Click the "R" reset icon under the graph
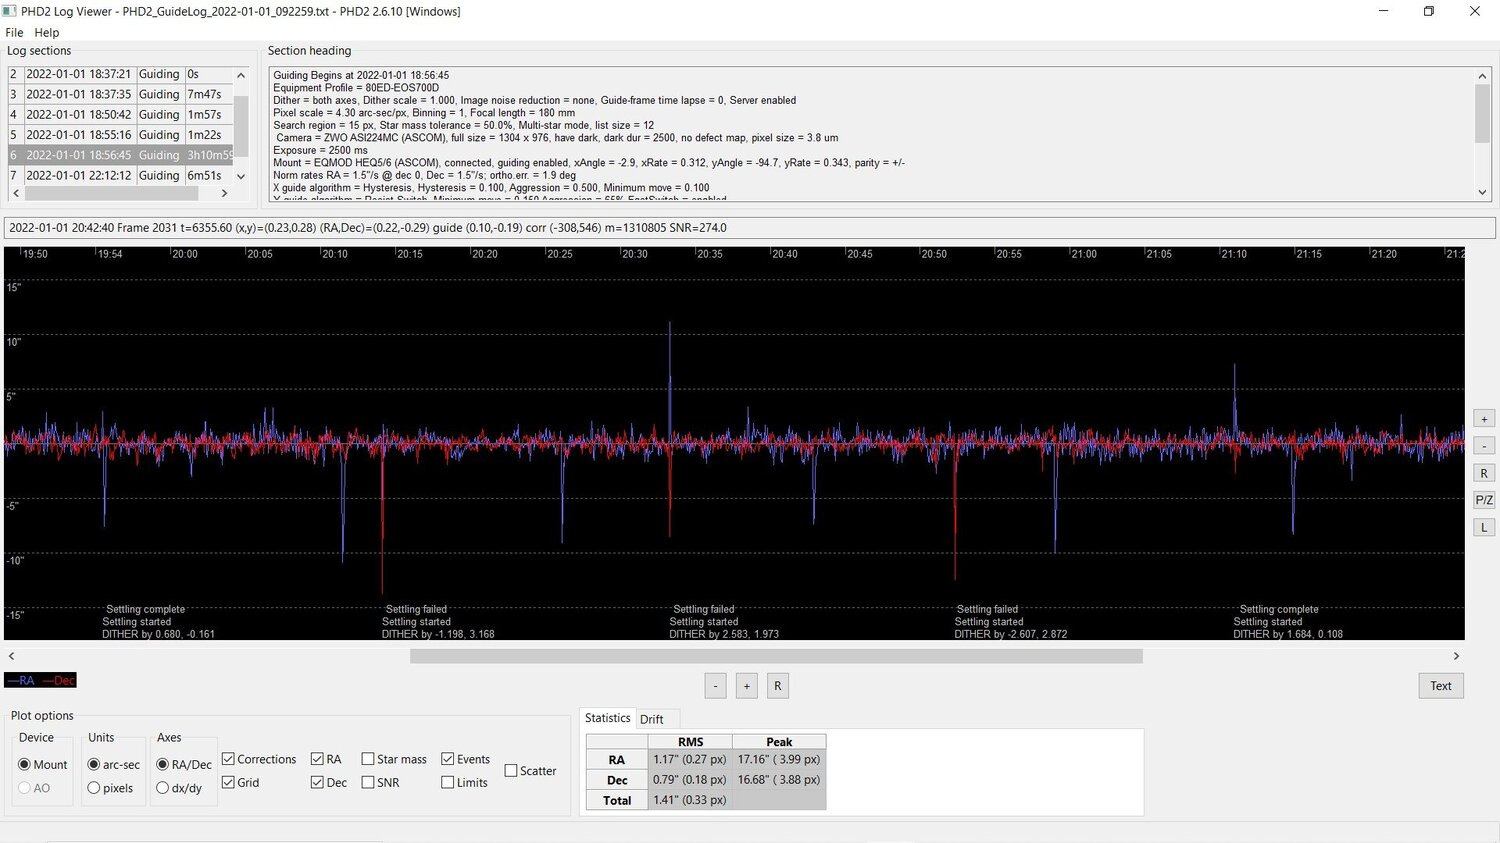Viewport: 1500px width, 843px height. click(x=777, y=686)
